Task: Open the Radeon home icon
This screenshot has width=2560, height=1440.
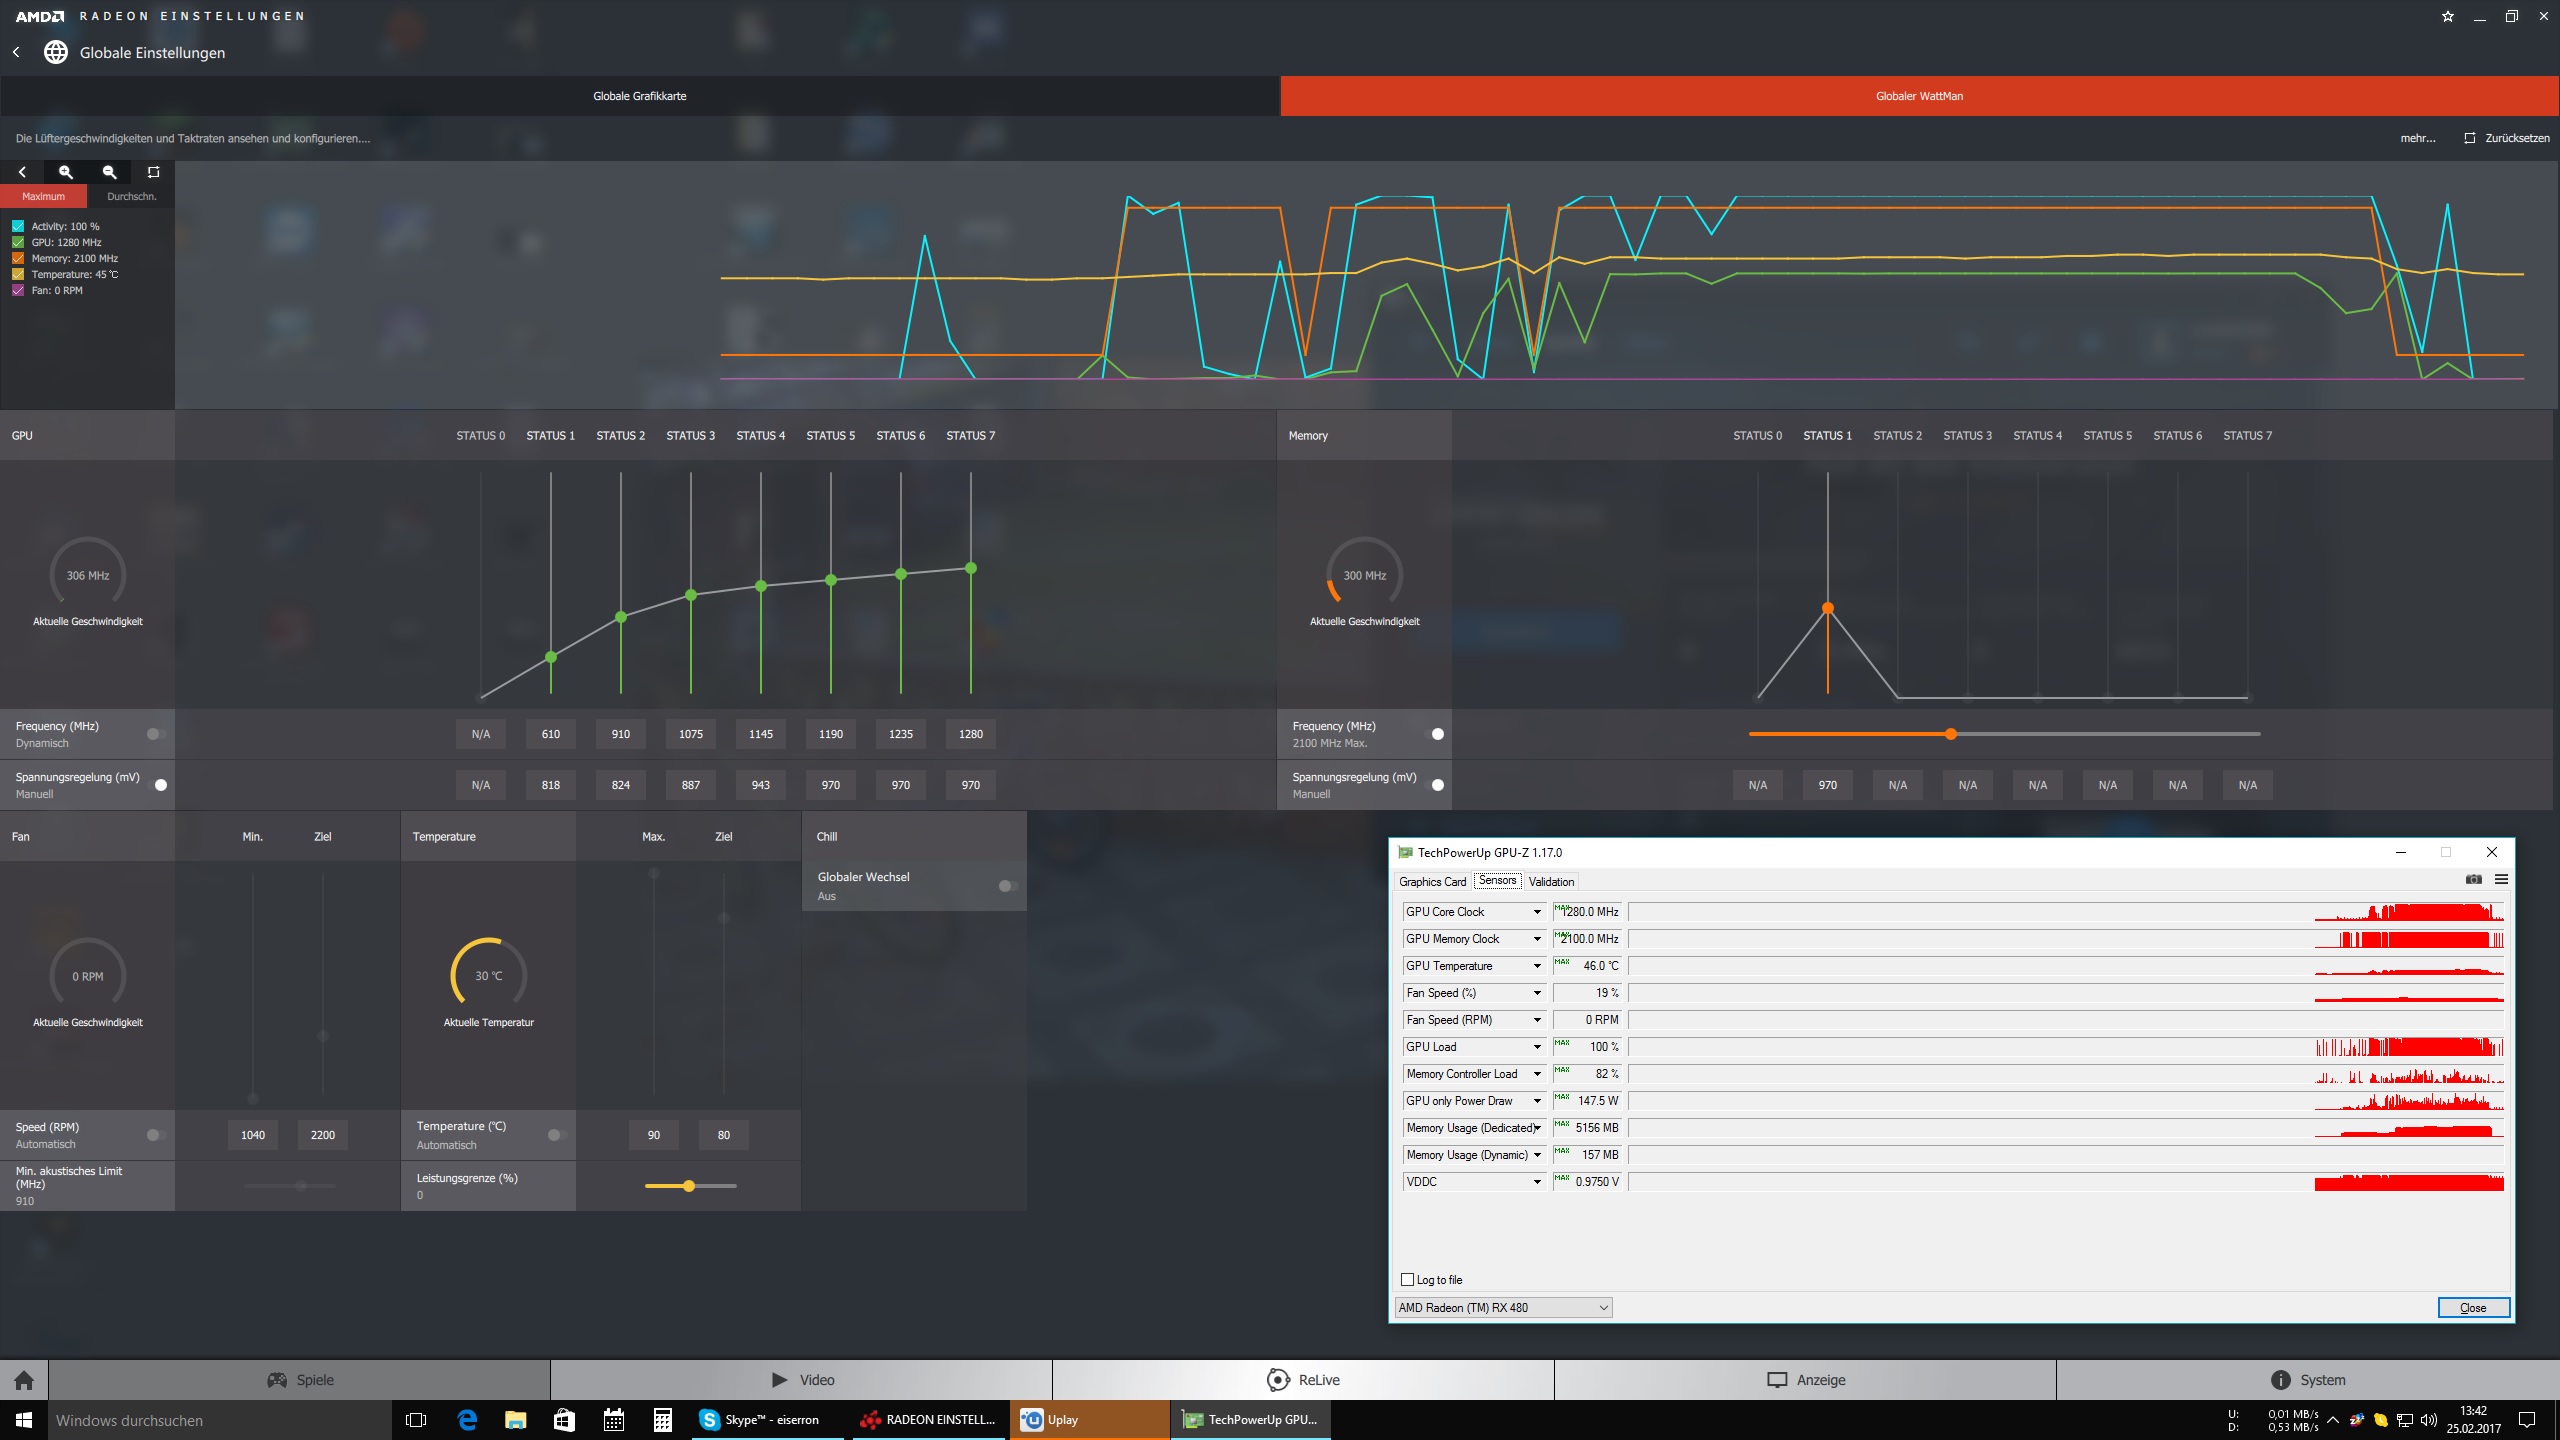Action: (24, 1380)
